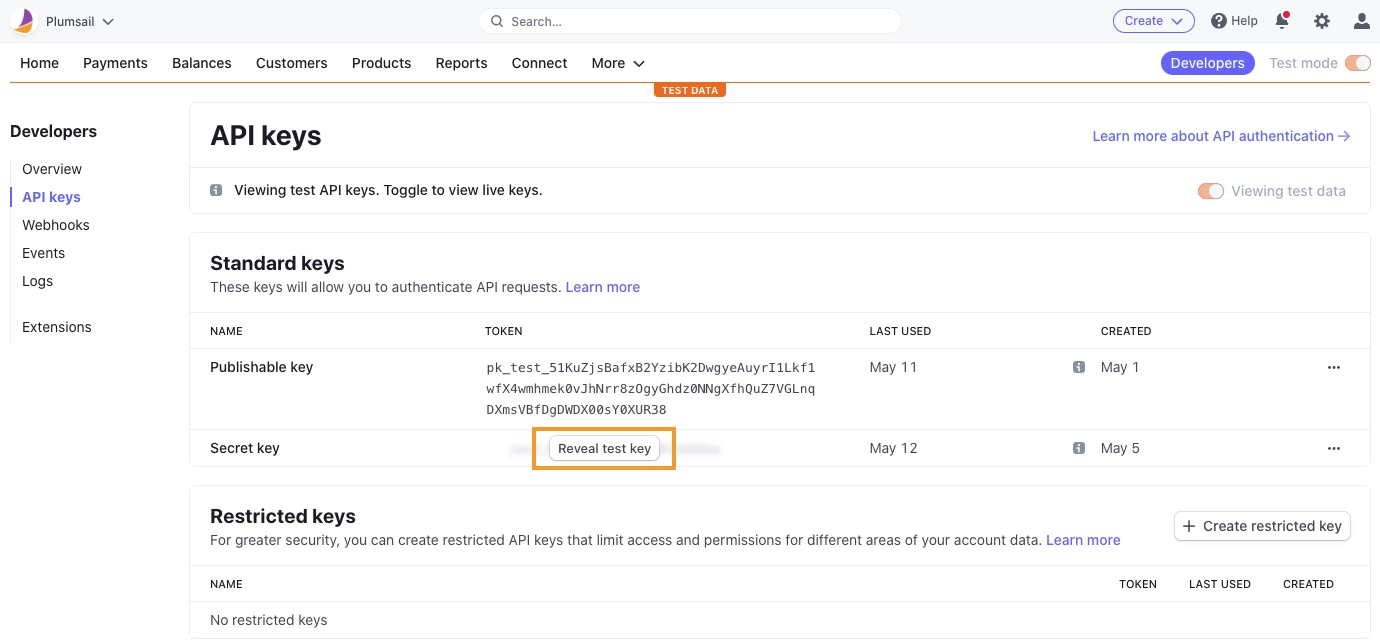Open options menu for Secret key
This screenshot has width=1380, height=643.
(x=1333, y=448)
